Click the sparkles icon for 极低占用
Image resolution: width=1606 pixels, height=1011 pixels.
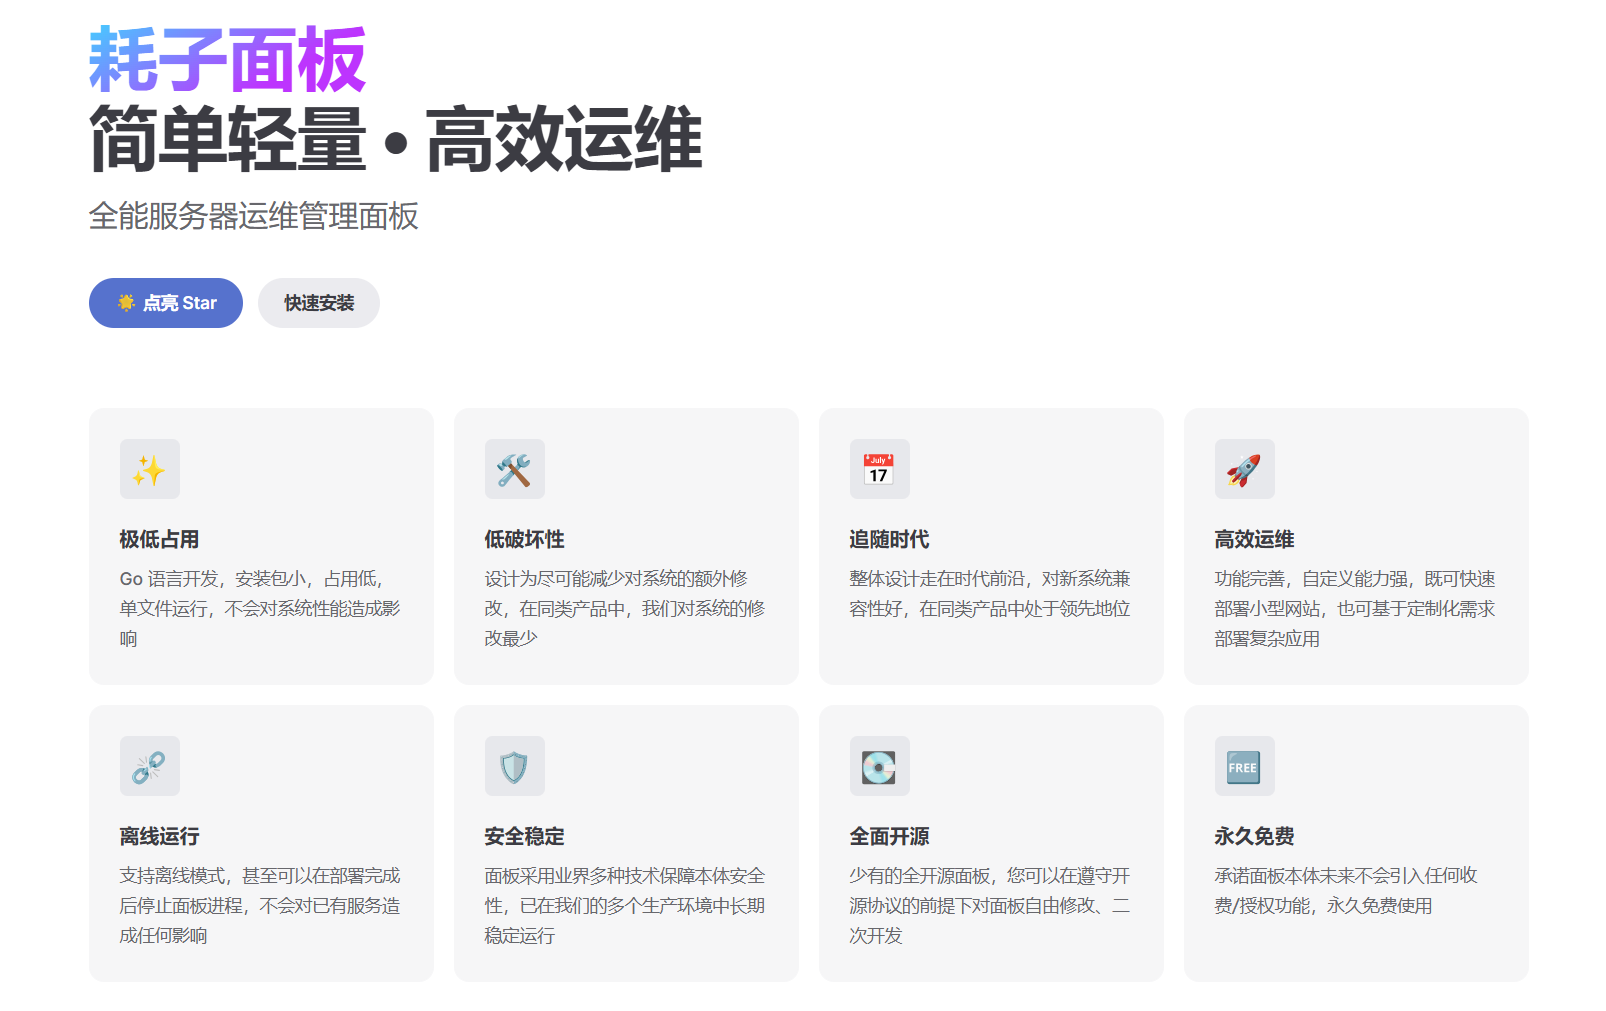point(149,469)
